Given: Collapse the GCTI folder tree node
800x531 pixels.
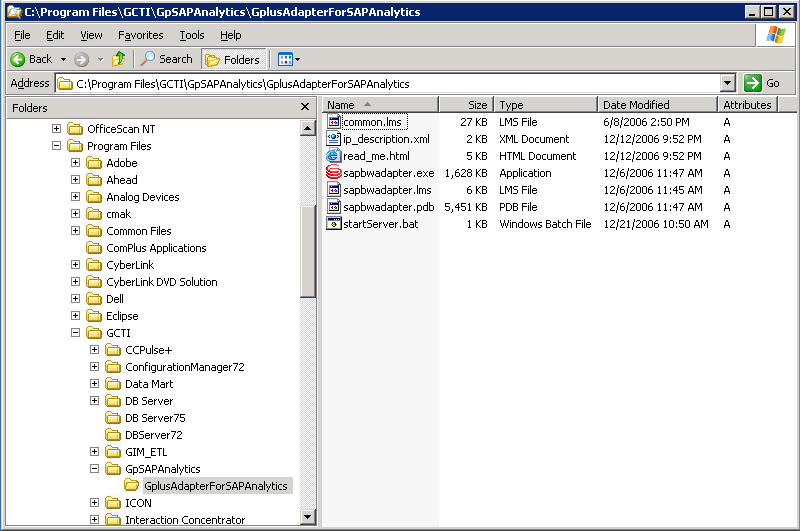Looking at the screenshot, I should point(76,333).
